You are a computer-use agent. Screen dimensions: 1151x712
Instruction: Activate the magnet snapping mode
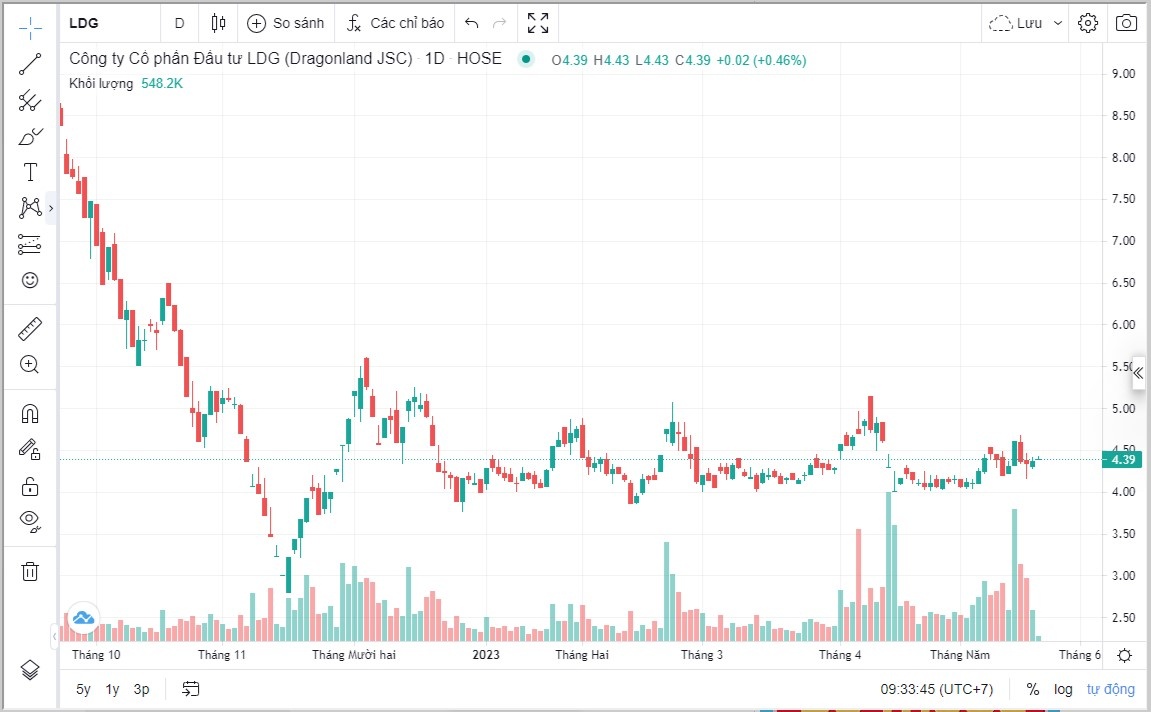pyautogui.click(x=30, y=413)
